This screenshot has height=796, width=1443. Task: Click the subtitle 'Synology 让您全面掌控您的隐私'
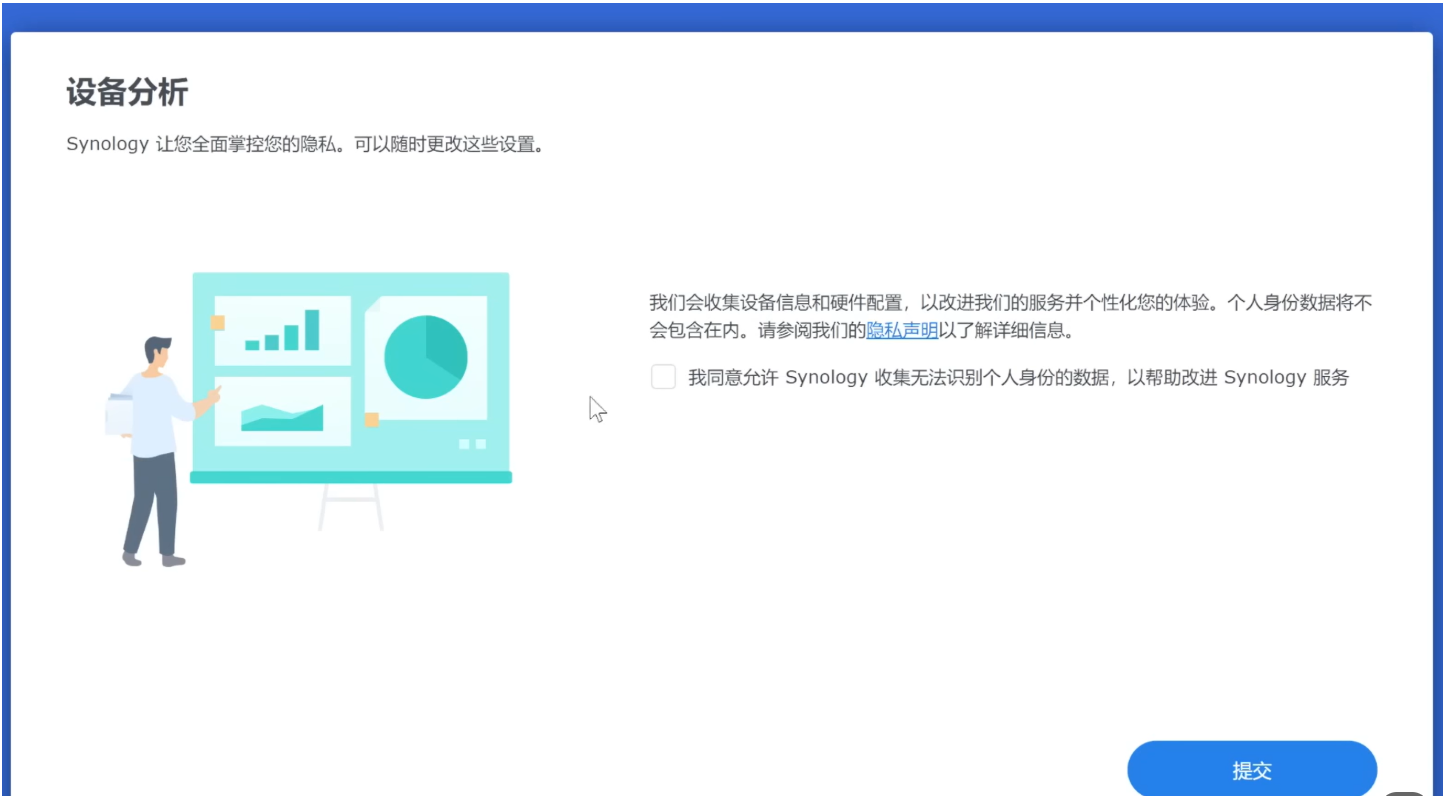[x=305, y=144]
